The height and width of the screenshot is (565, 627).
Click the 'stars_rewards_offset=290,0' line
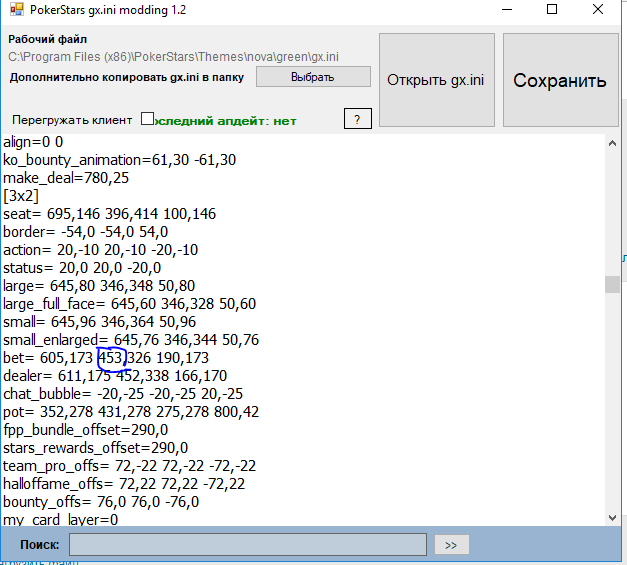tap(96, 448)
